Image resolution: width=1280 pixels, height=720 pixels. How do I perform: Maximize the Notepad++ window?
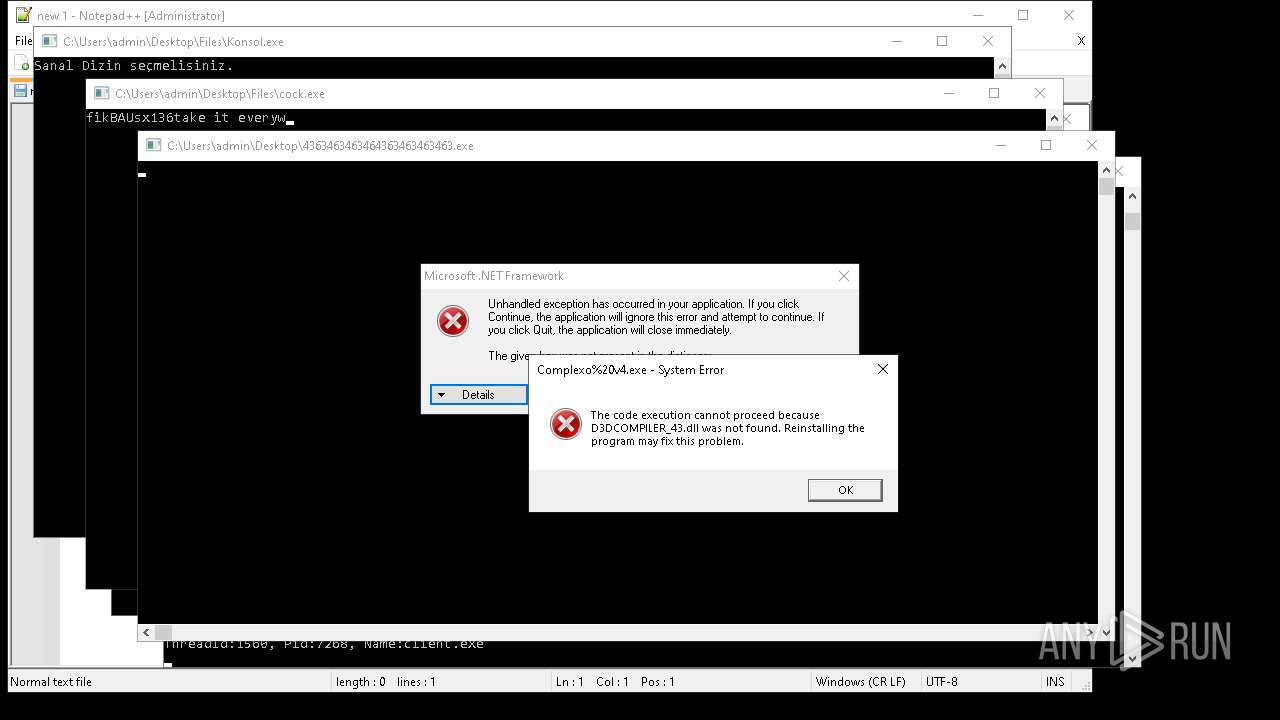(x=1023, y=15)
